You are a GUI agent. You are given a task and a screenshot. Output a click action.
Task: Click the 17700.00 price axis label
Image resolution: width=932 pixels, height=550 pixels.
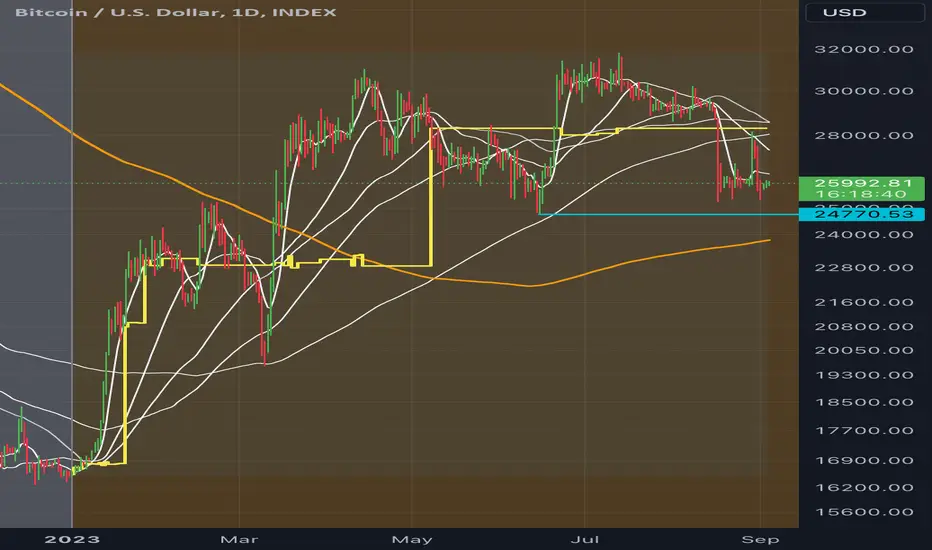[864, 430]
